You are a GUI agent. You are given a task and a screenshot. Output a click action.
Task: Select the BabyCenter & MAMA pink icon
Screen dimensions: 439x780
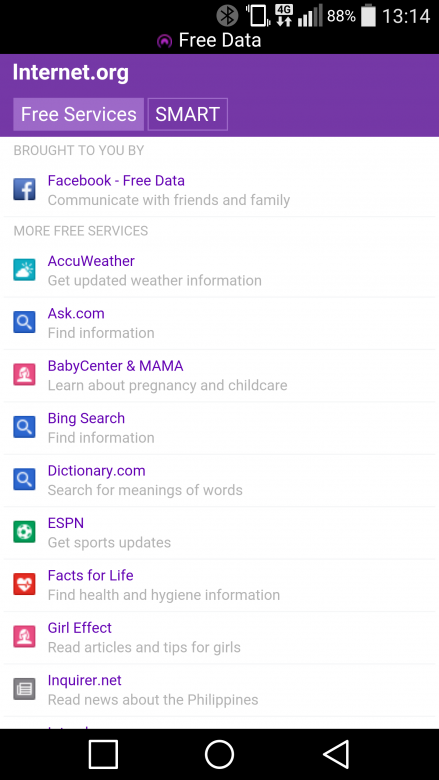tap(24, 375)
